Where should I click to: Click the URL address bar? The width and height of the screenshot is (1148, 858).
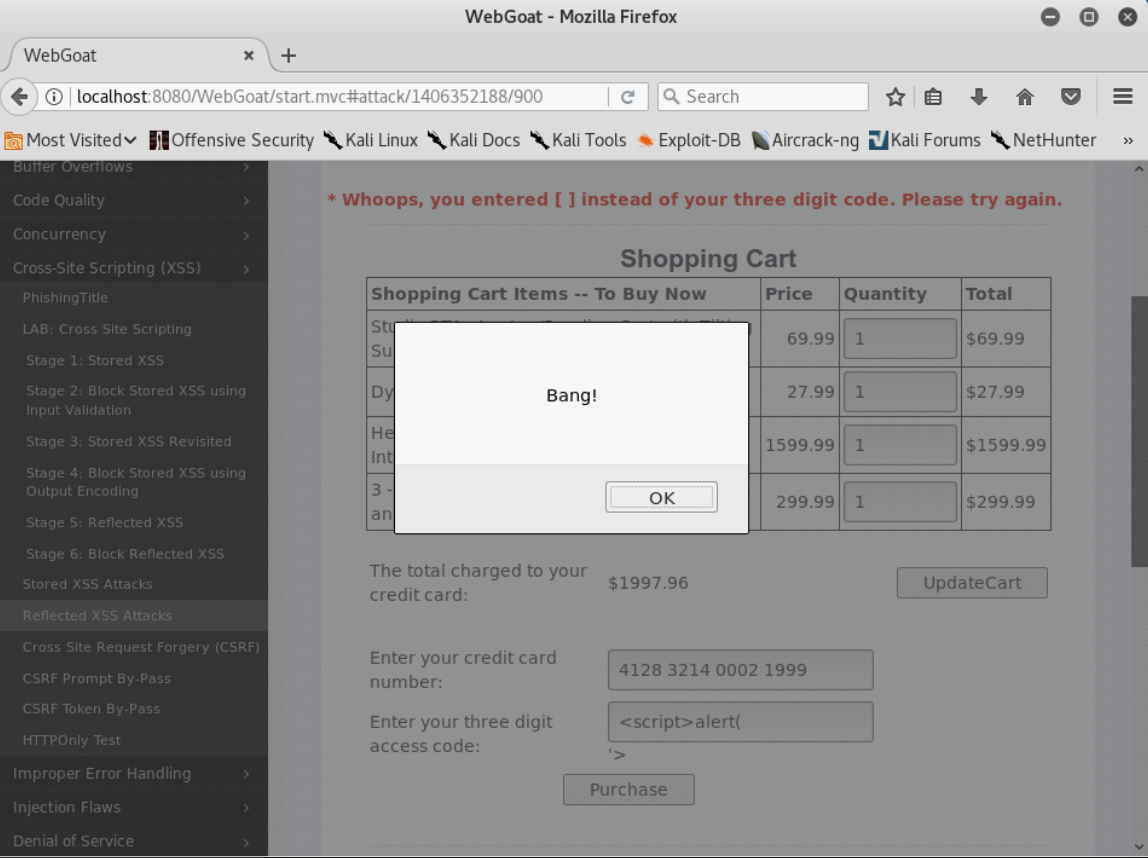click(337, 97)
